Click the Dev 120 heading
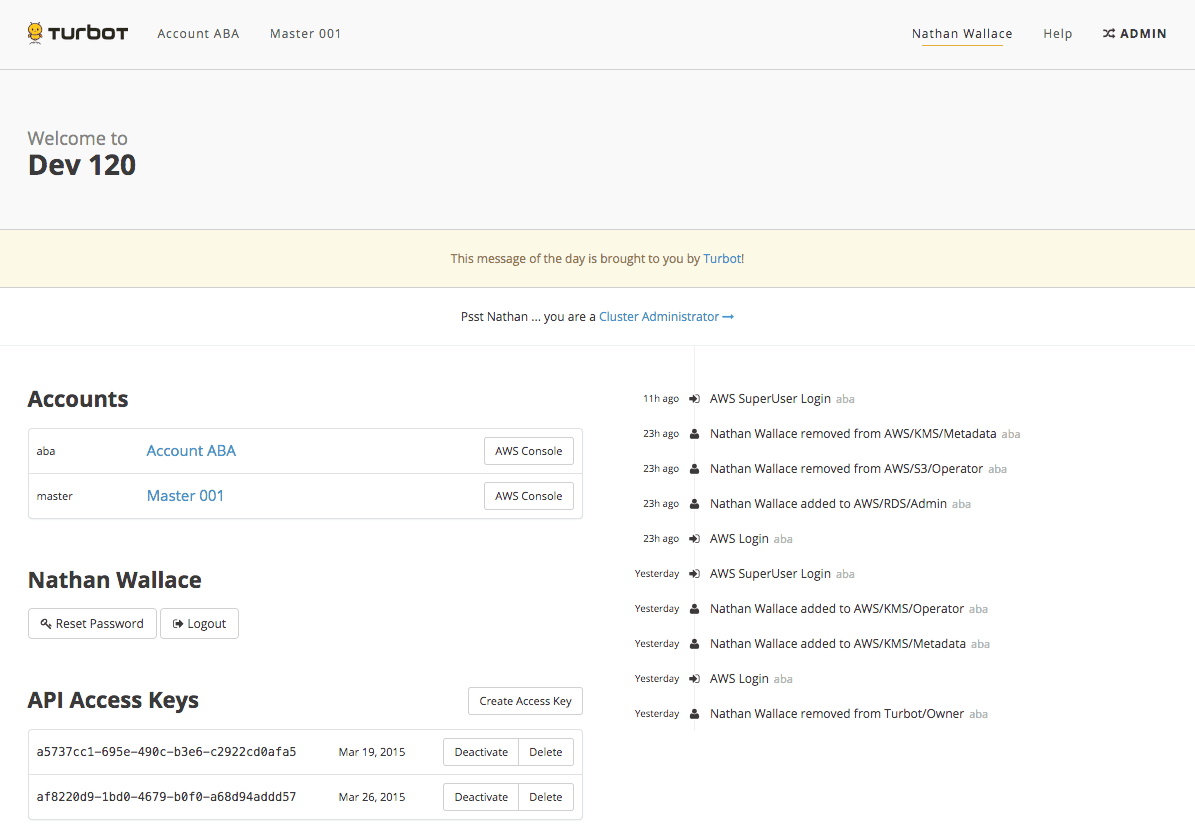Screen dimensions: 1195x828 pyautogui.click(x=82, y=165)
